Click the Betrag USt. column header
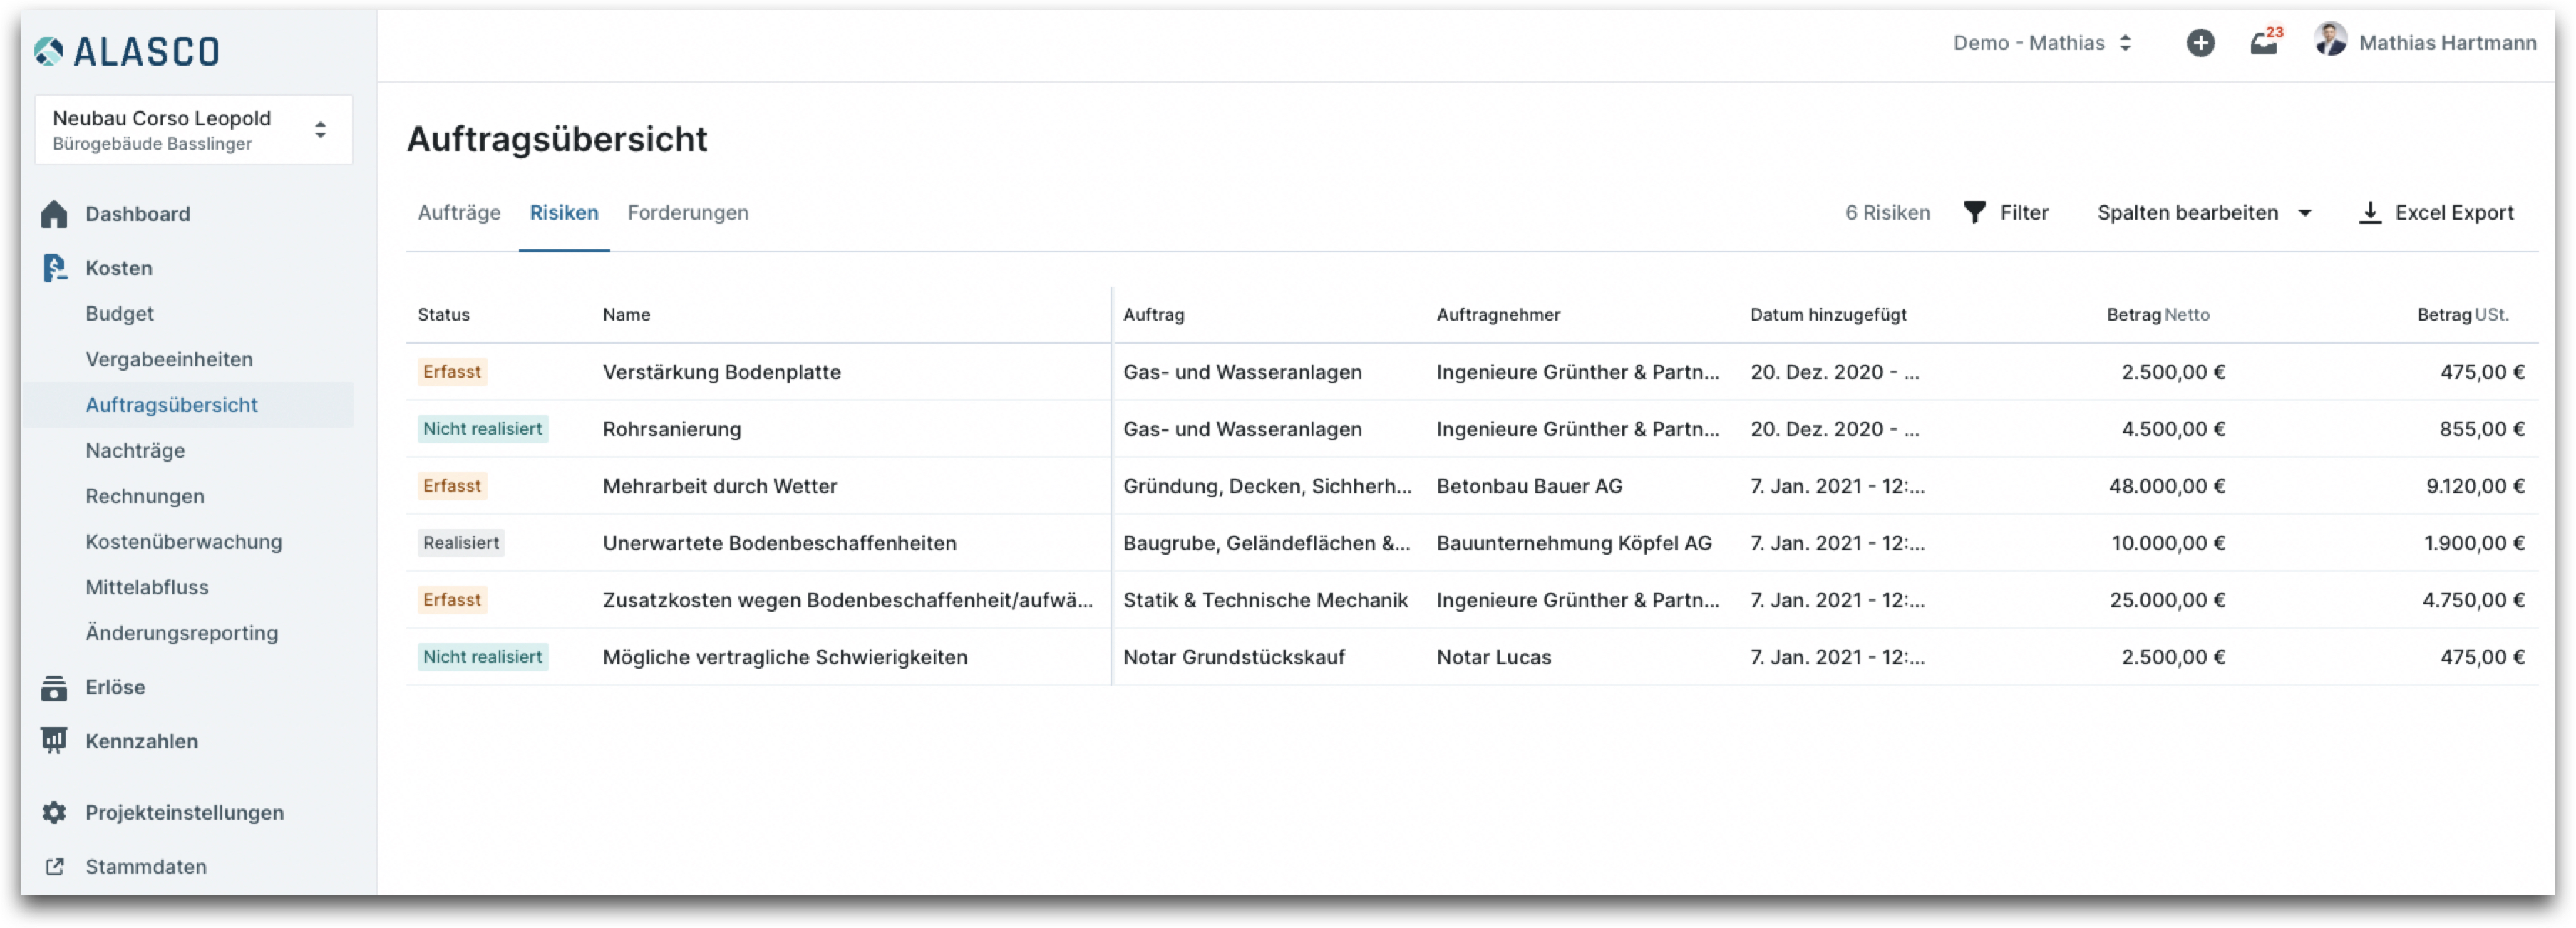Screen dimensions: 2576x928 (2463, 314)
